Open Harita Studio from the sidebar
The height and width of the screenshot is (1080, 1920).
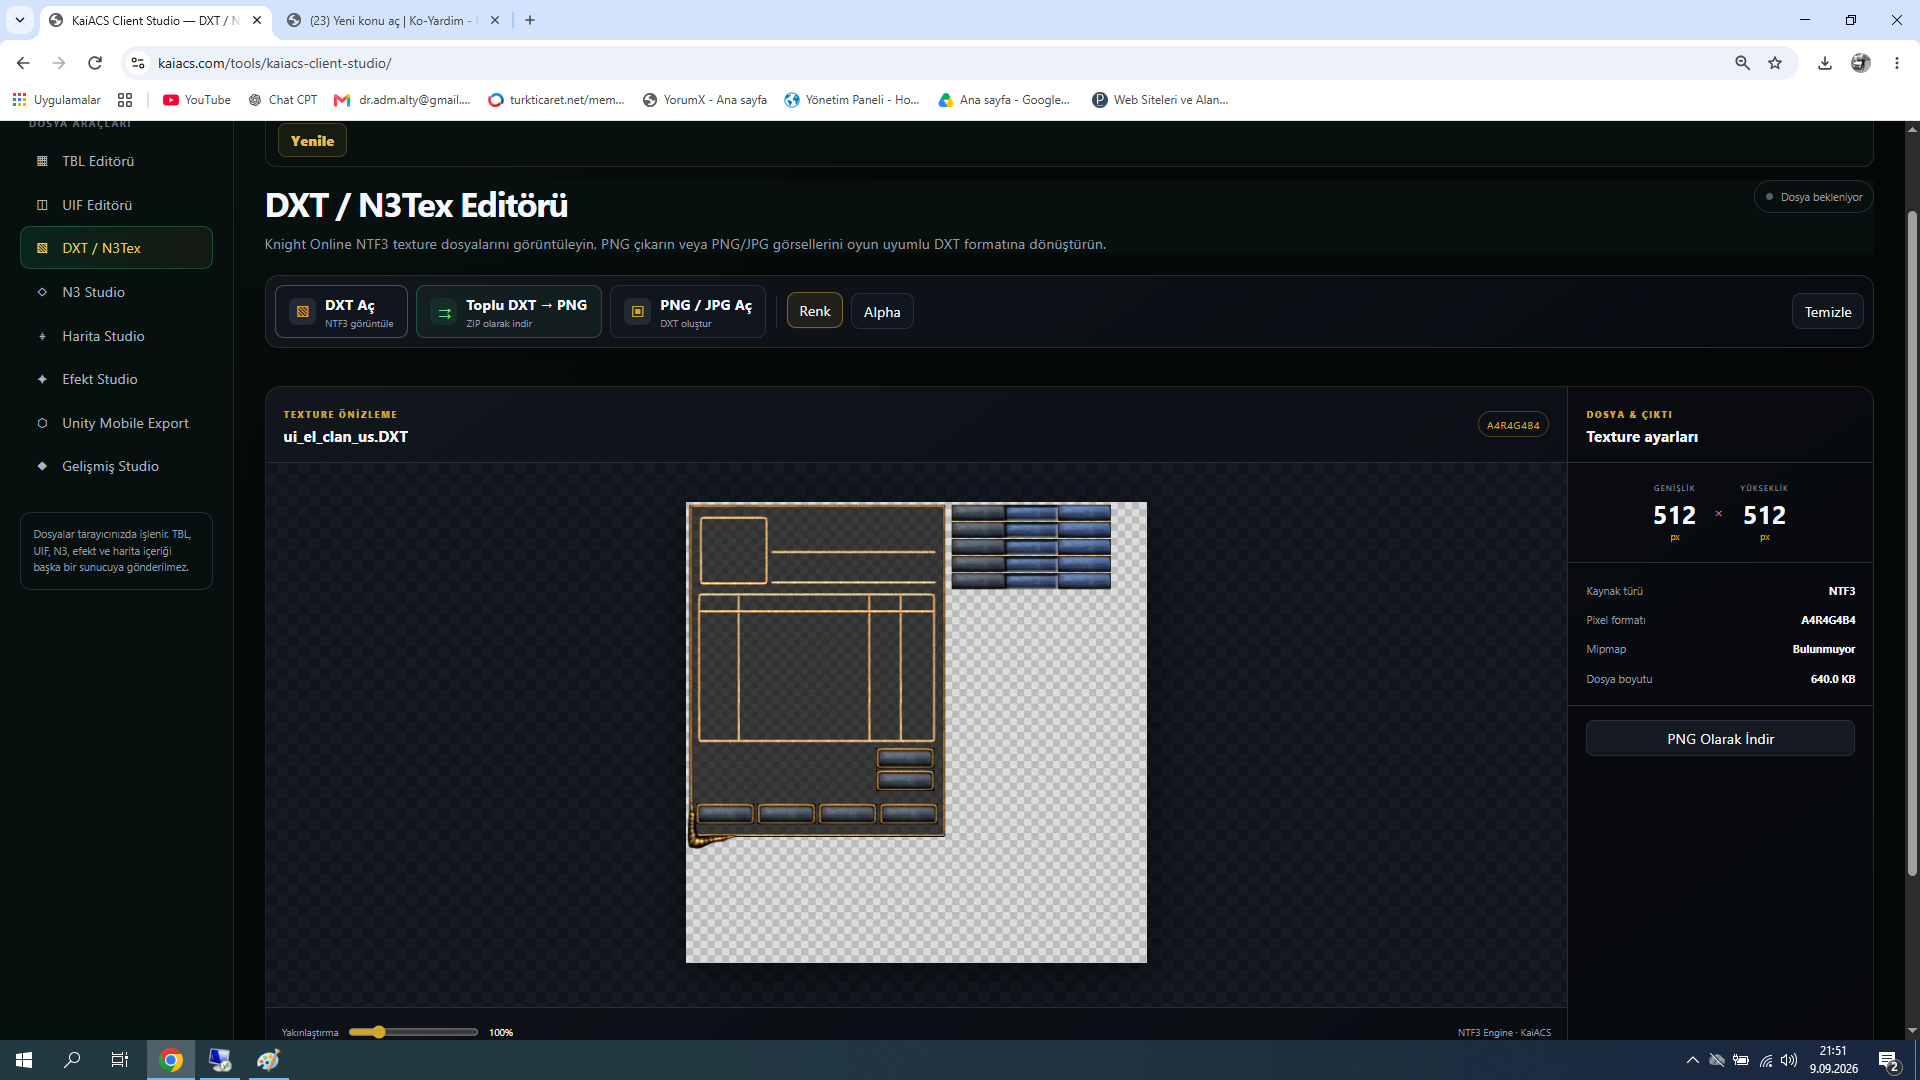click(x=116, y=336)
